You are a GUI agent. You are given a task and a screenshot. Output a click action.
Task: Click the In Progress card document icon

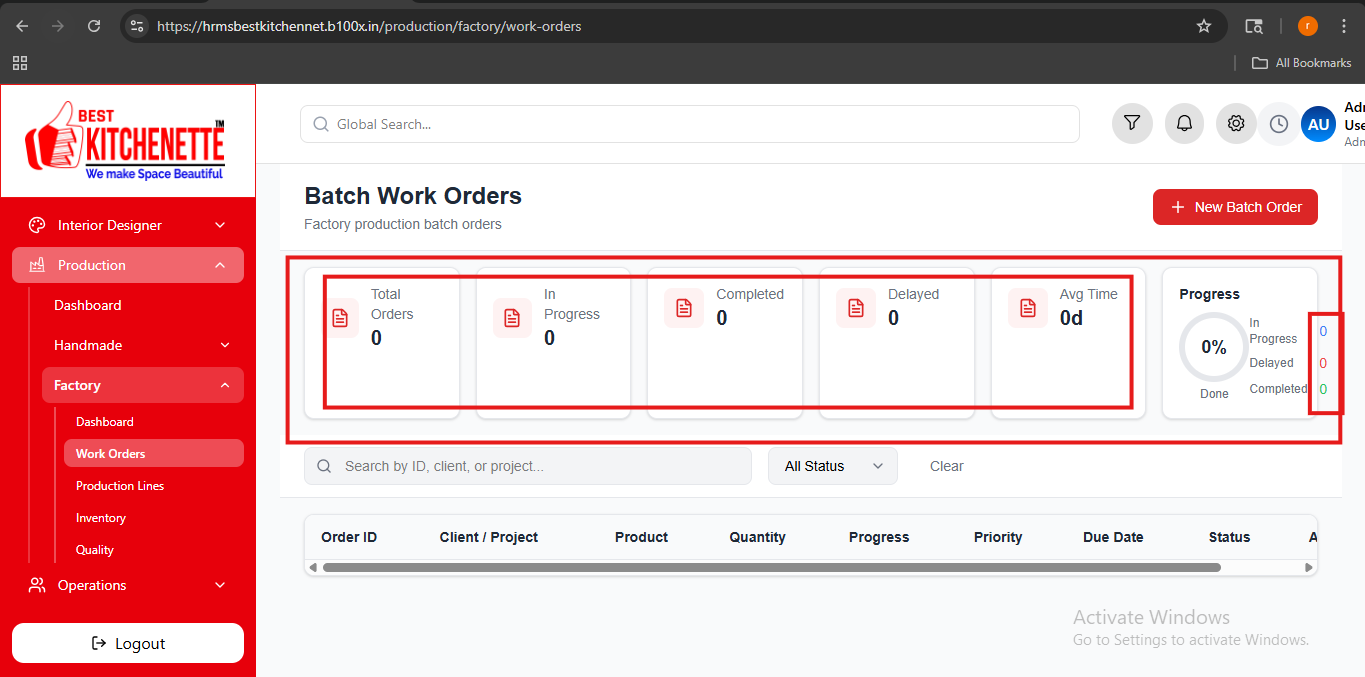pos(512,318)
